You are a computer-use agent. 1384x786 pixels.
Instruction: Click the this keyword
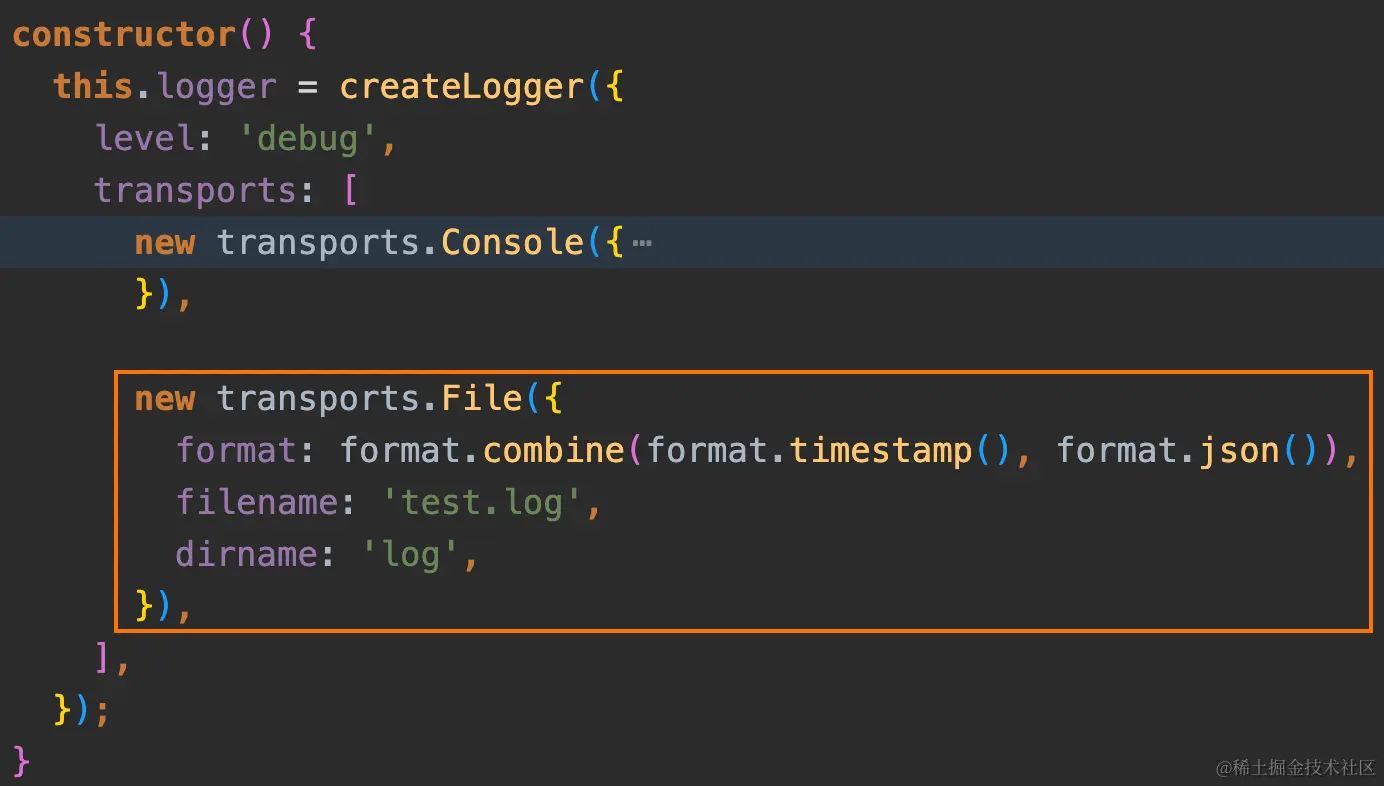(93, 86)
